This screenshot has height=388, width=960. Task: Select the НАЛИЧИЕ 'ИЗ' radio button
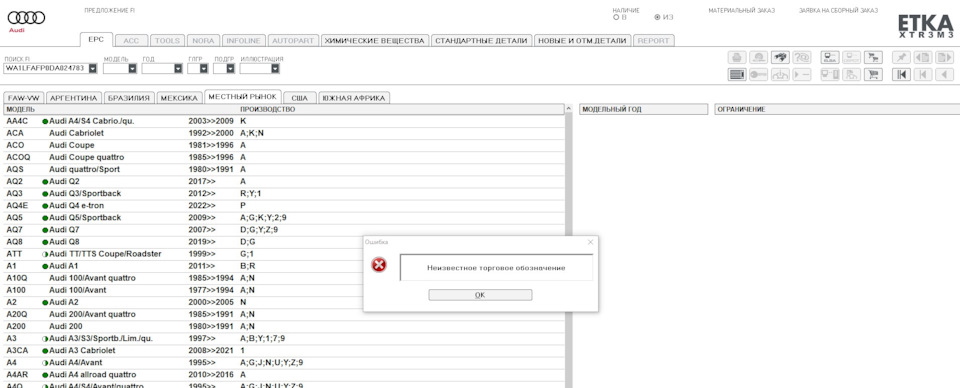point(658,17)
